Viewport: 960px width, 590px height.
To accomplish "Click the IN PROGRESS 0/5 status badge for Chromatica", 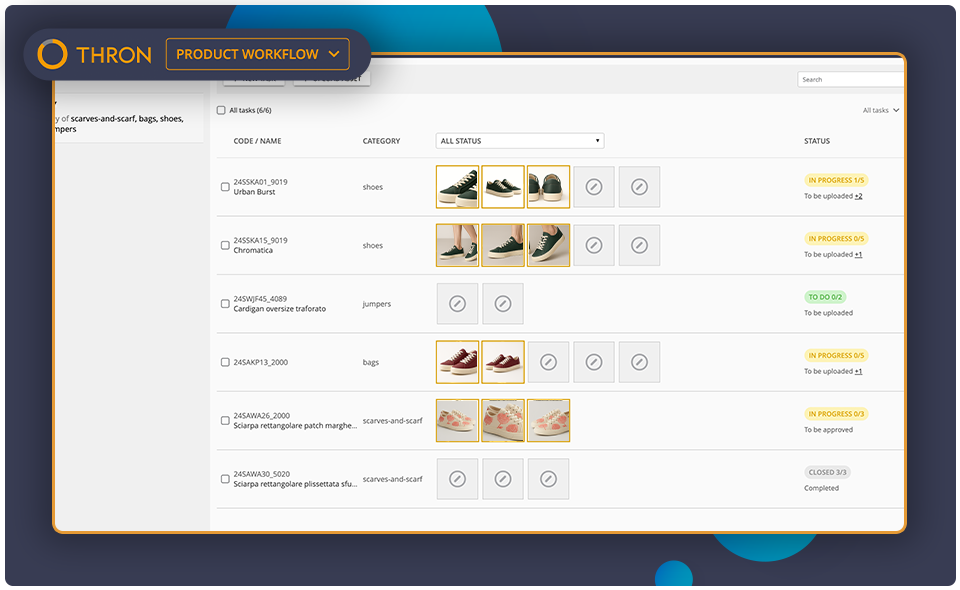I will (x=835, y=238).
